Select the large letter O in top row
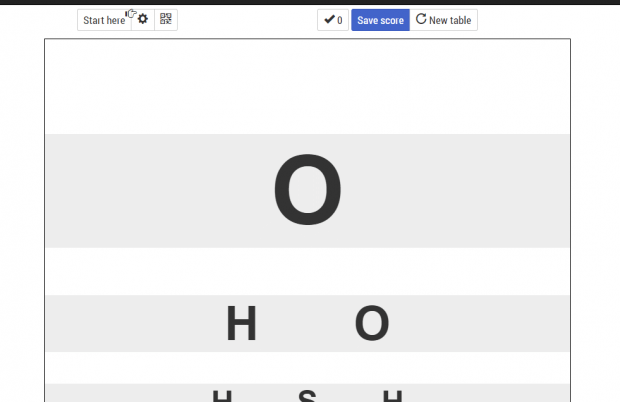Viewport: 620px width, 402px height. click(x=308, y=190)
